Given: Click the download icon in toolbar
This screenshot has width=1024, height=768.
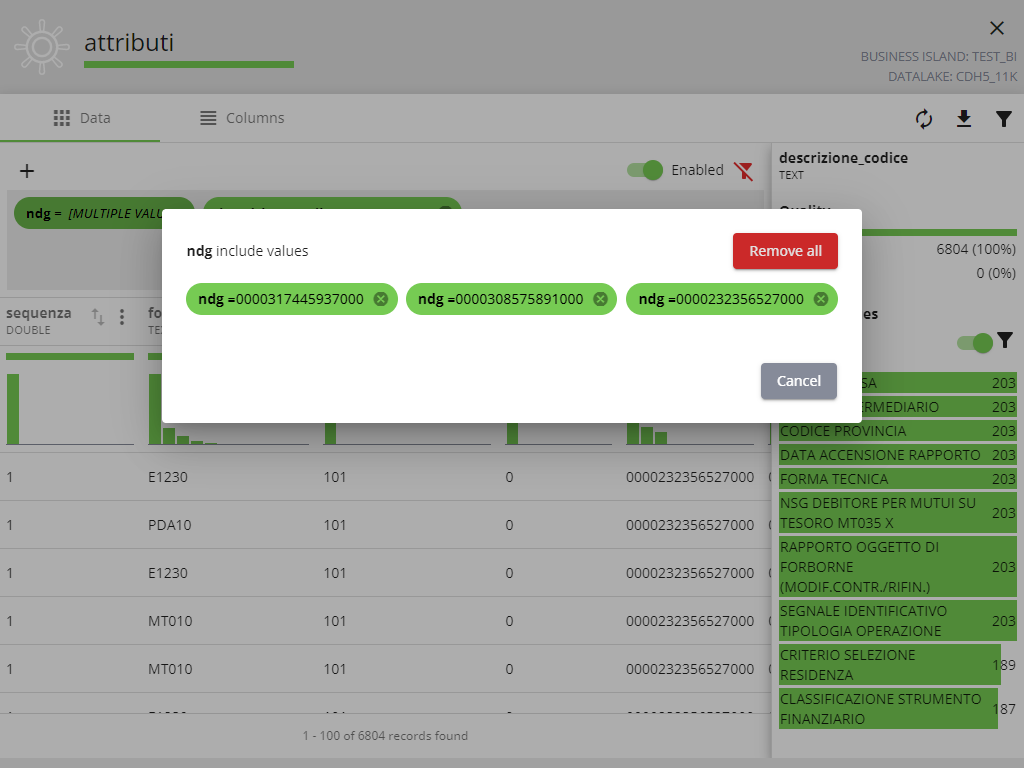Looking at the screenshot, I should (x=964, y=119).
